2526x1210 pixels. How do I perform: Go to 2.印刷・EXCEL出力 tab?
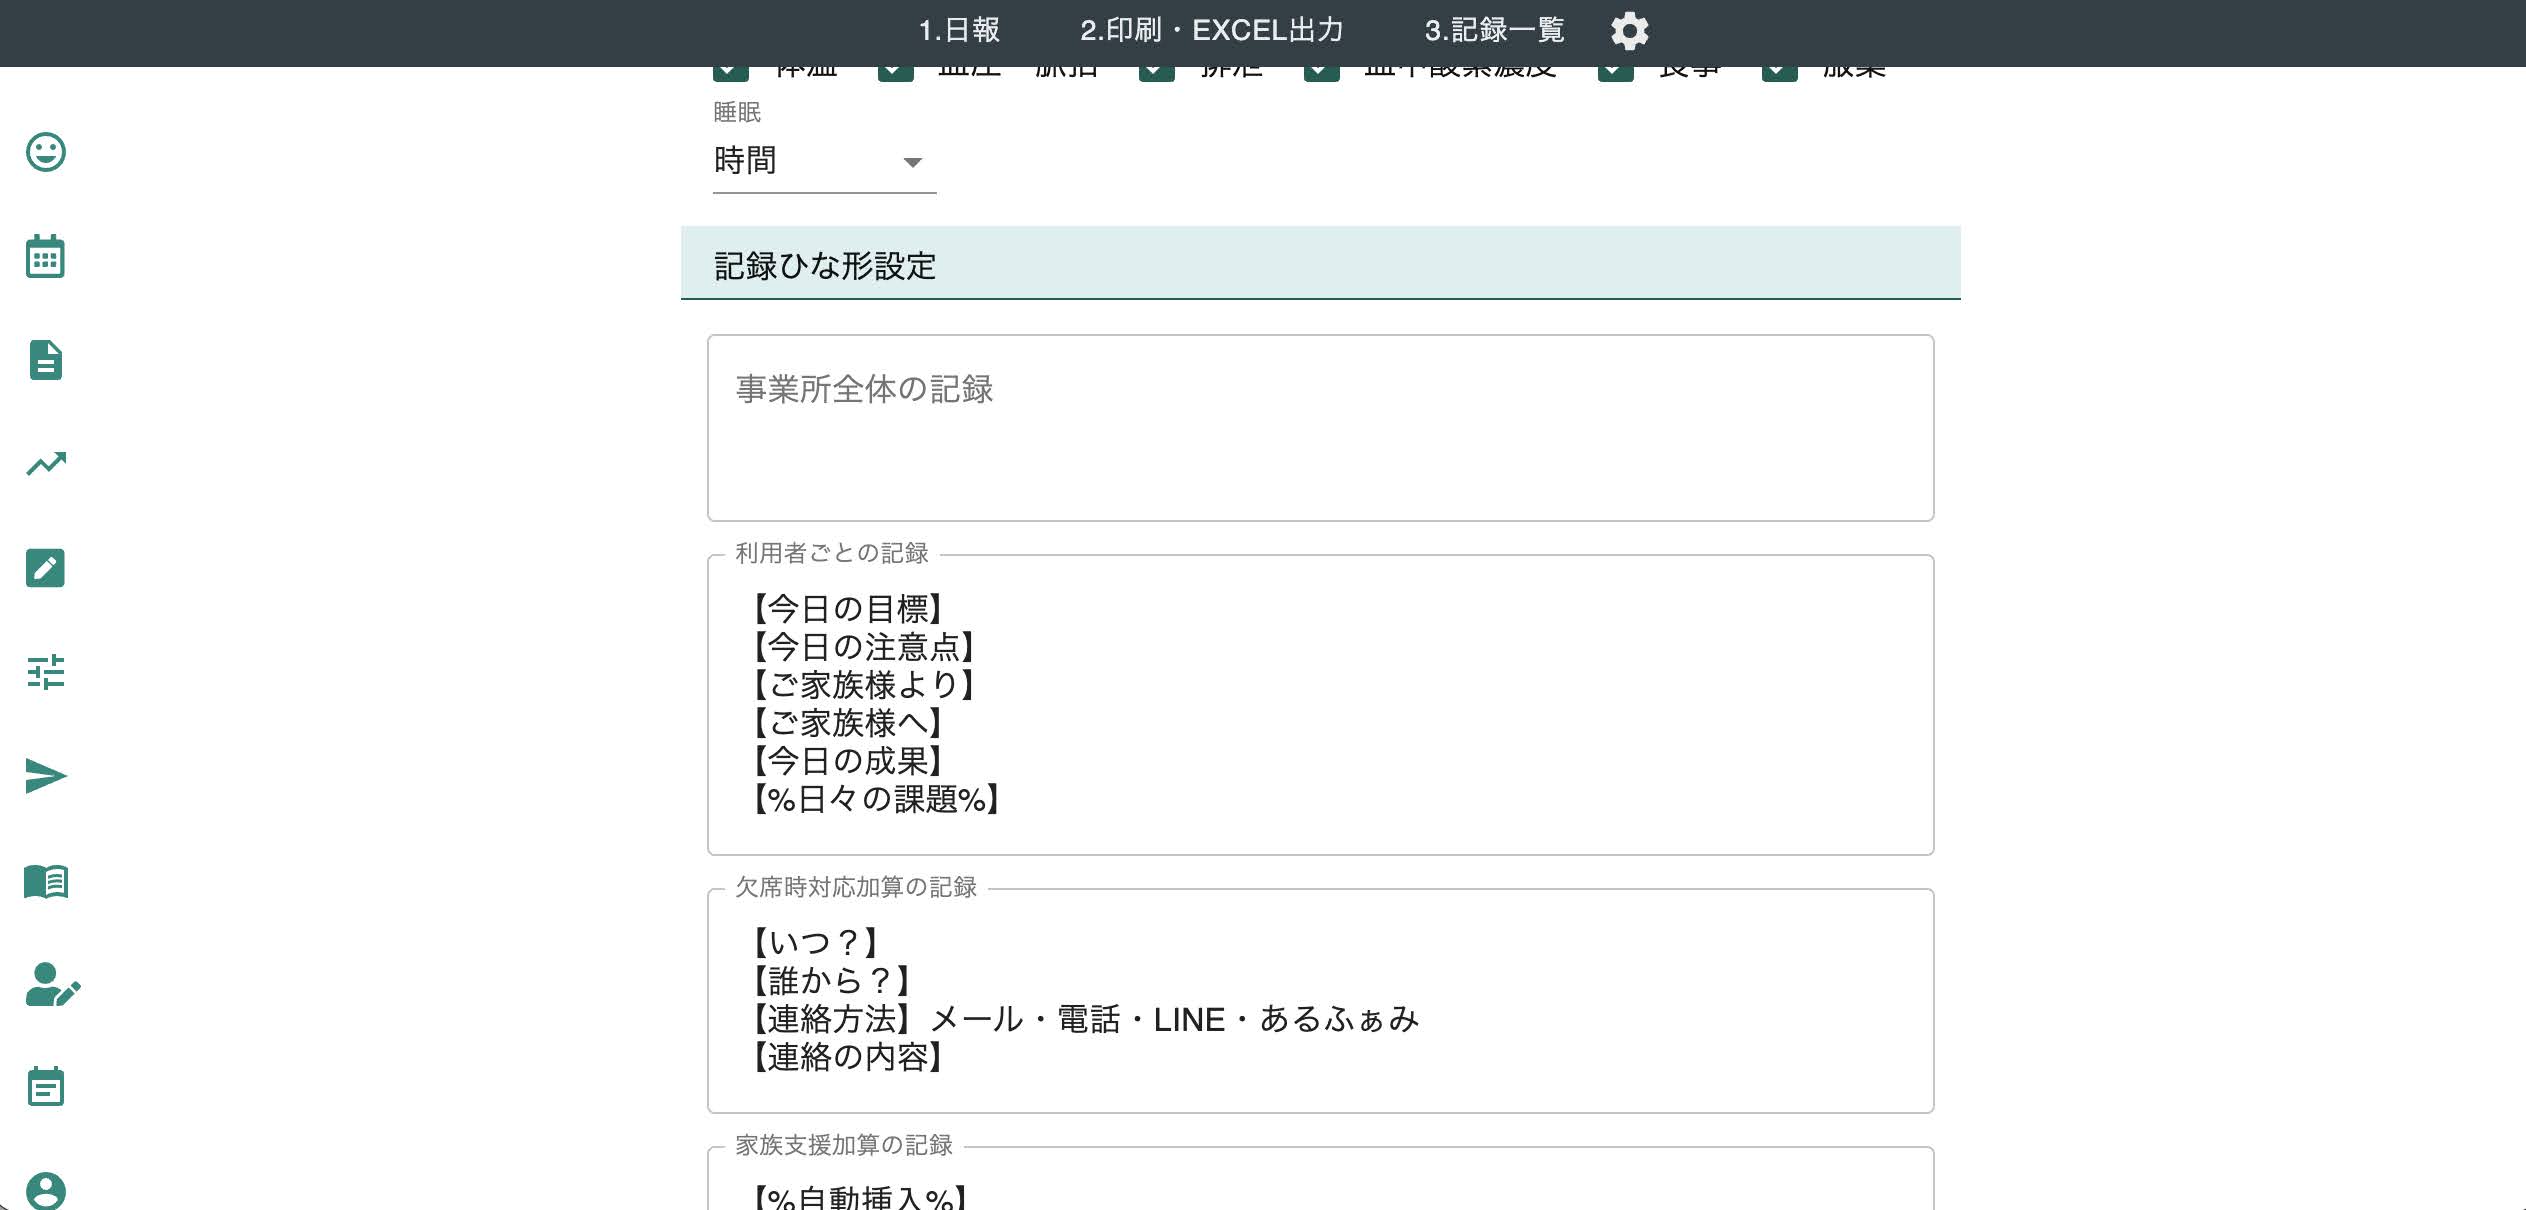[x=1211, y=31]
